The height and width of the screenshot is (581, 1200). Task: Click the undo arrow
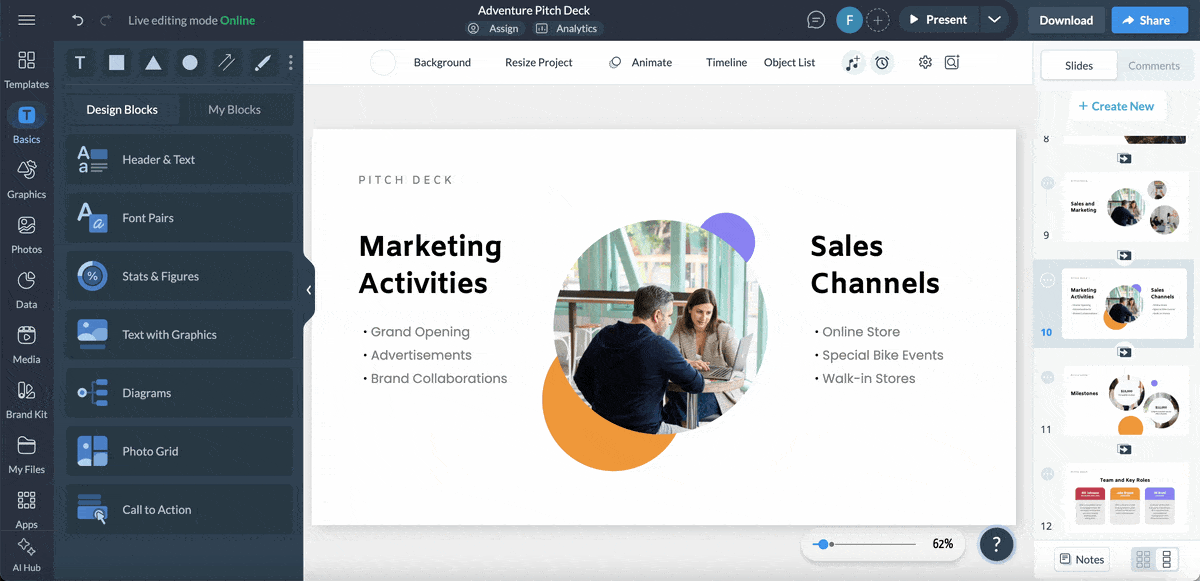coord(78,20)
